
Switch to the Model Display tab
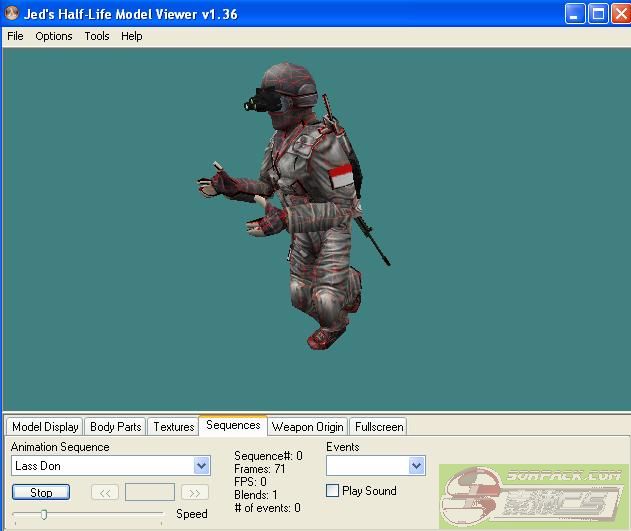pos(45,426)
